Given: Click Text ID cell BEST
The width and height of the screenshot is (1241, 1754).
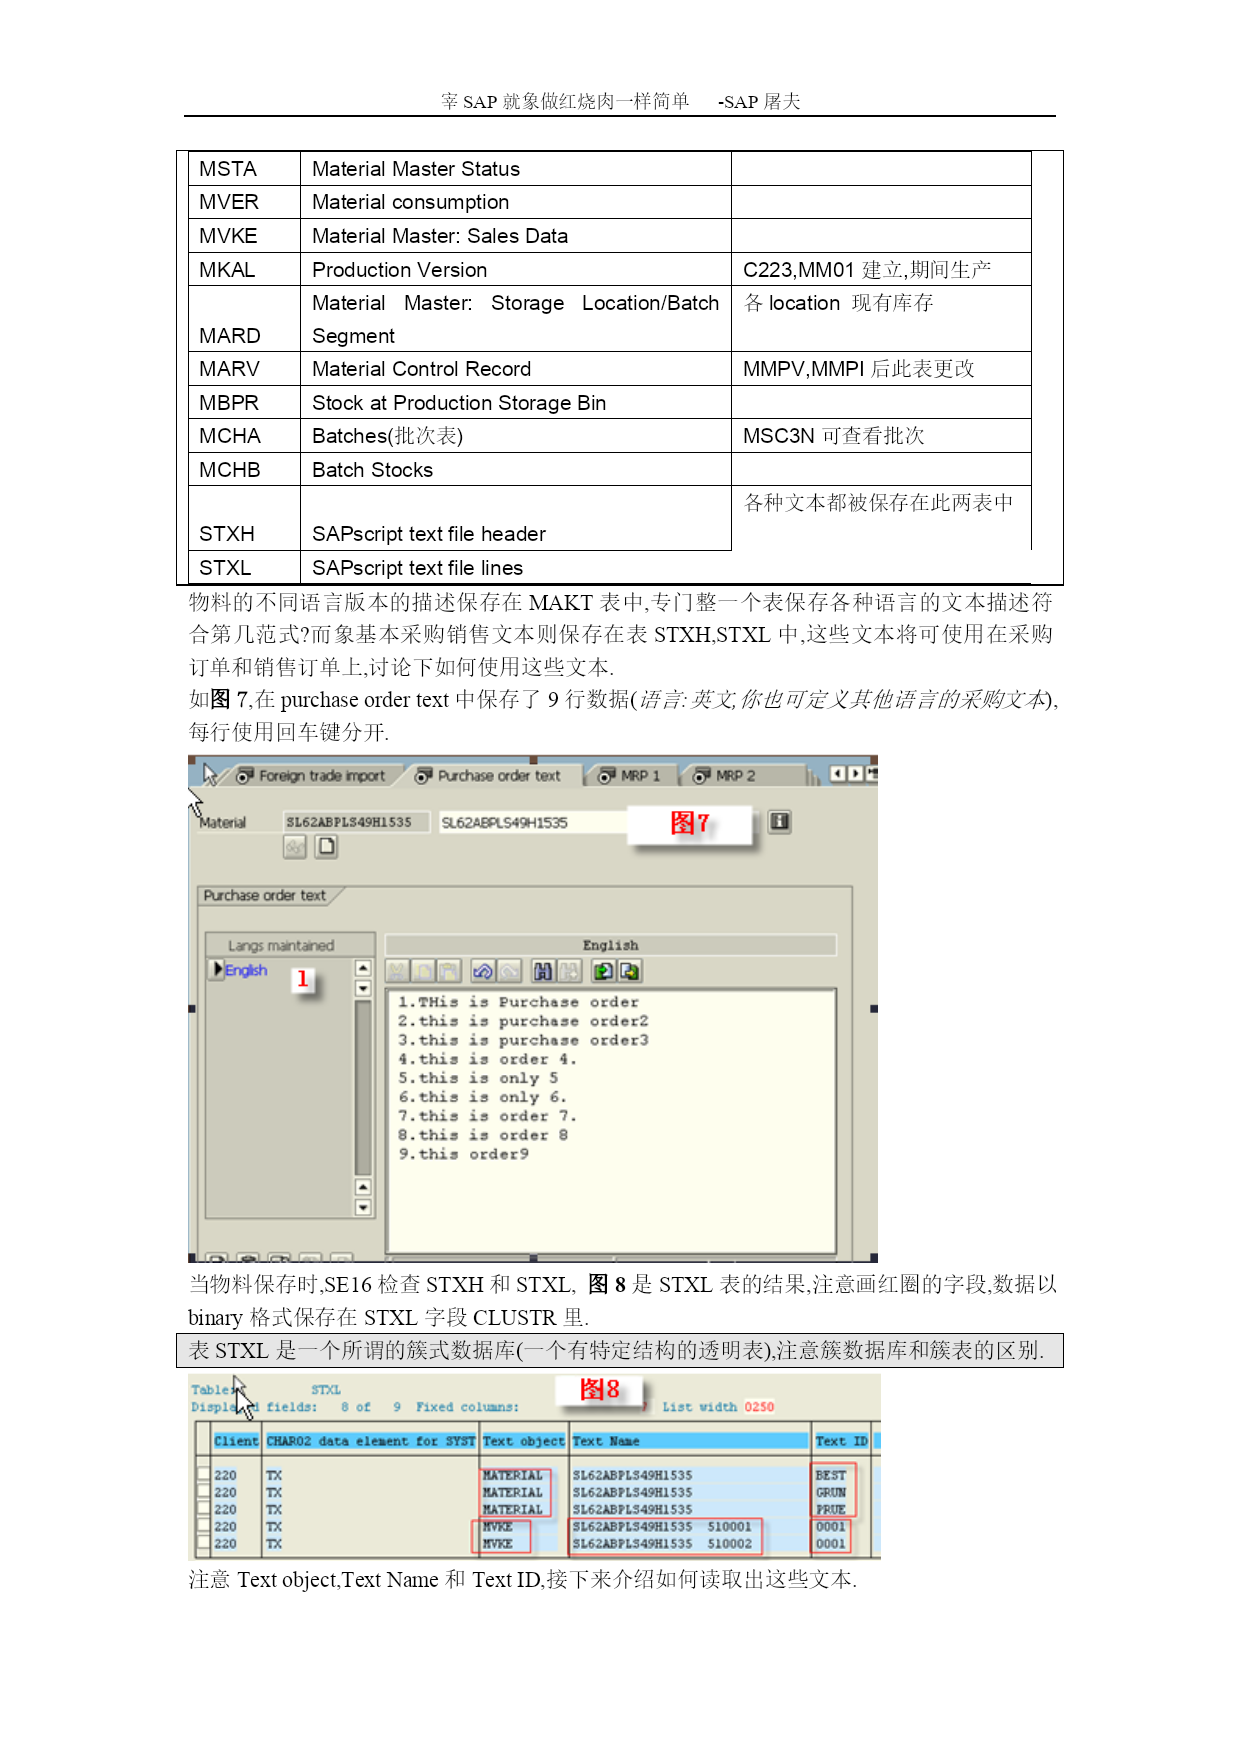Looking at the screenshot, I should point(830,1475).
